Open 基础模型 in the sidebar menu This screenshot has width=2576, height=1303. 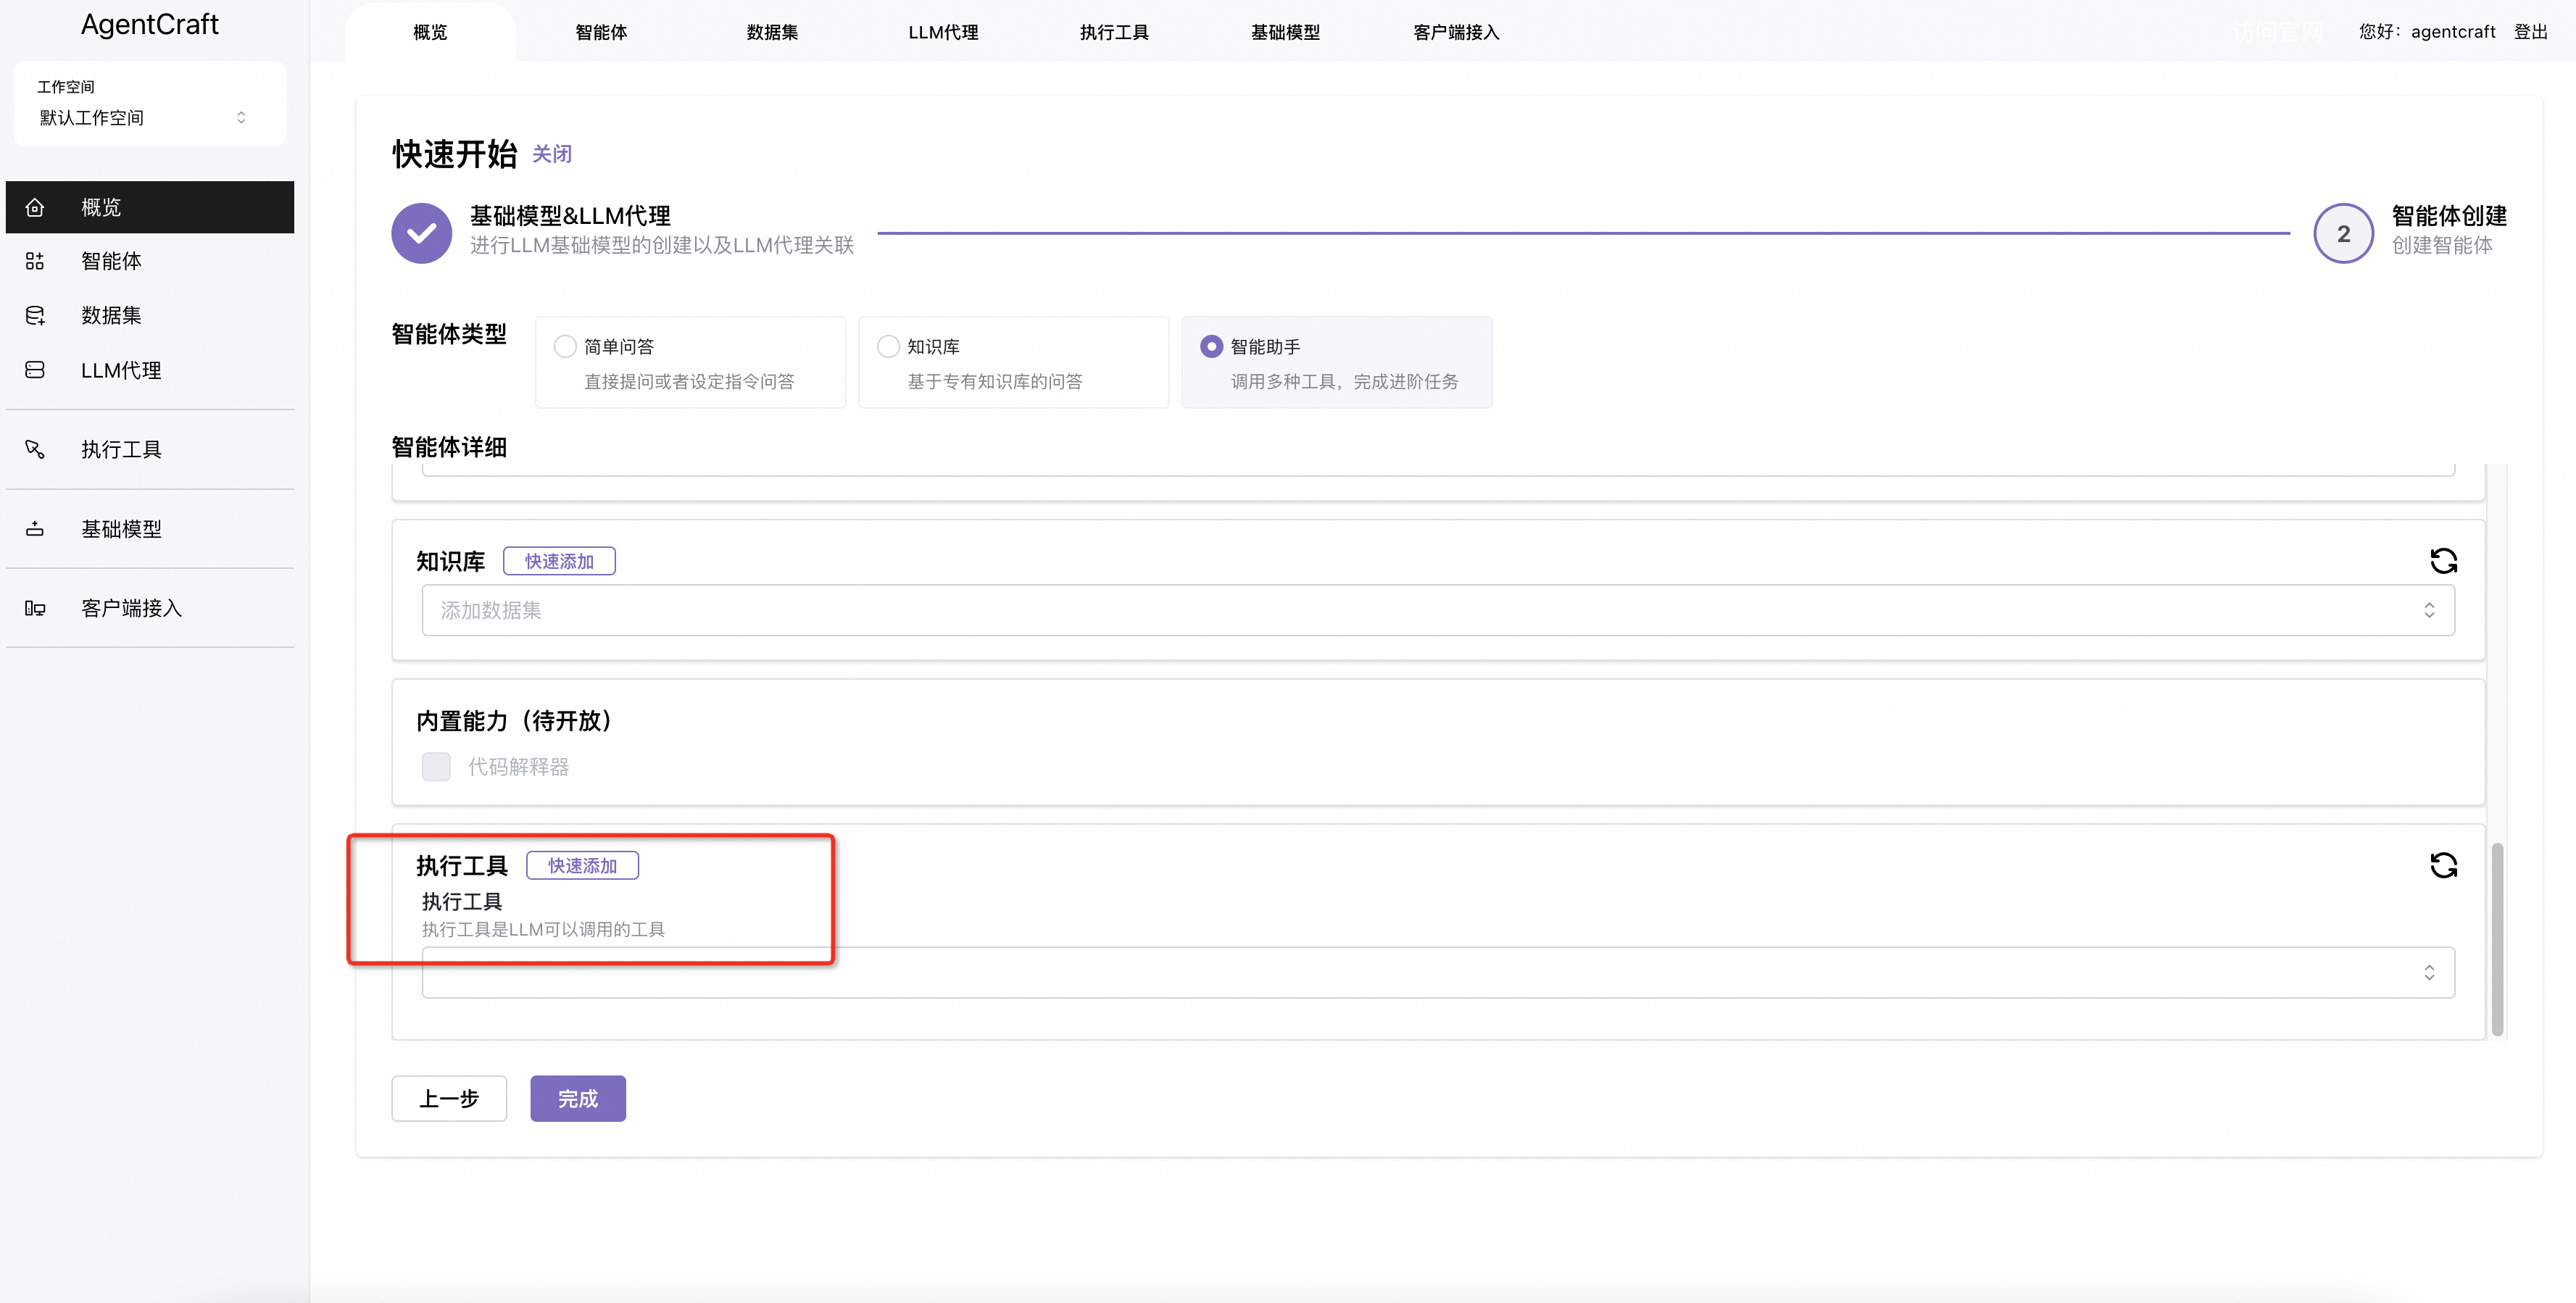[150, 529]
